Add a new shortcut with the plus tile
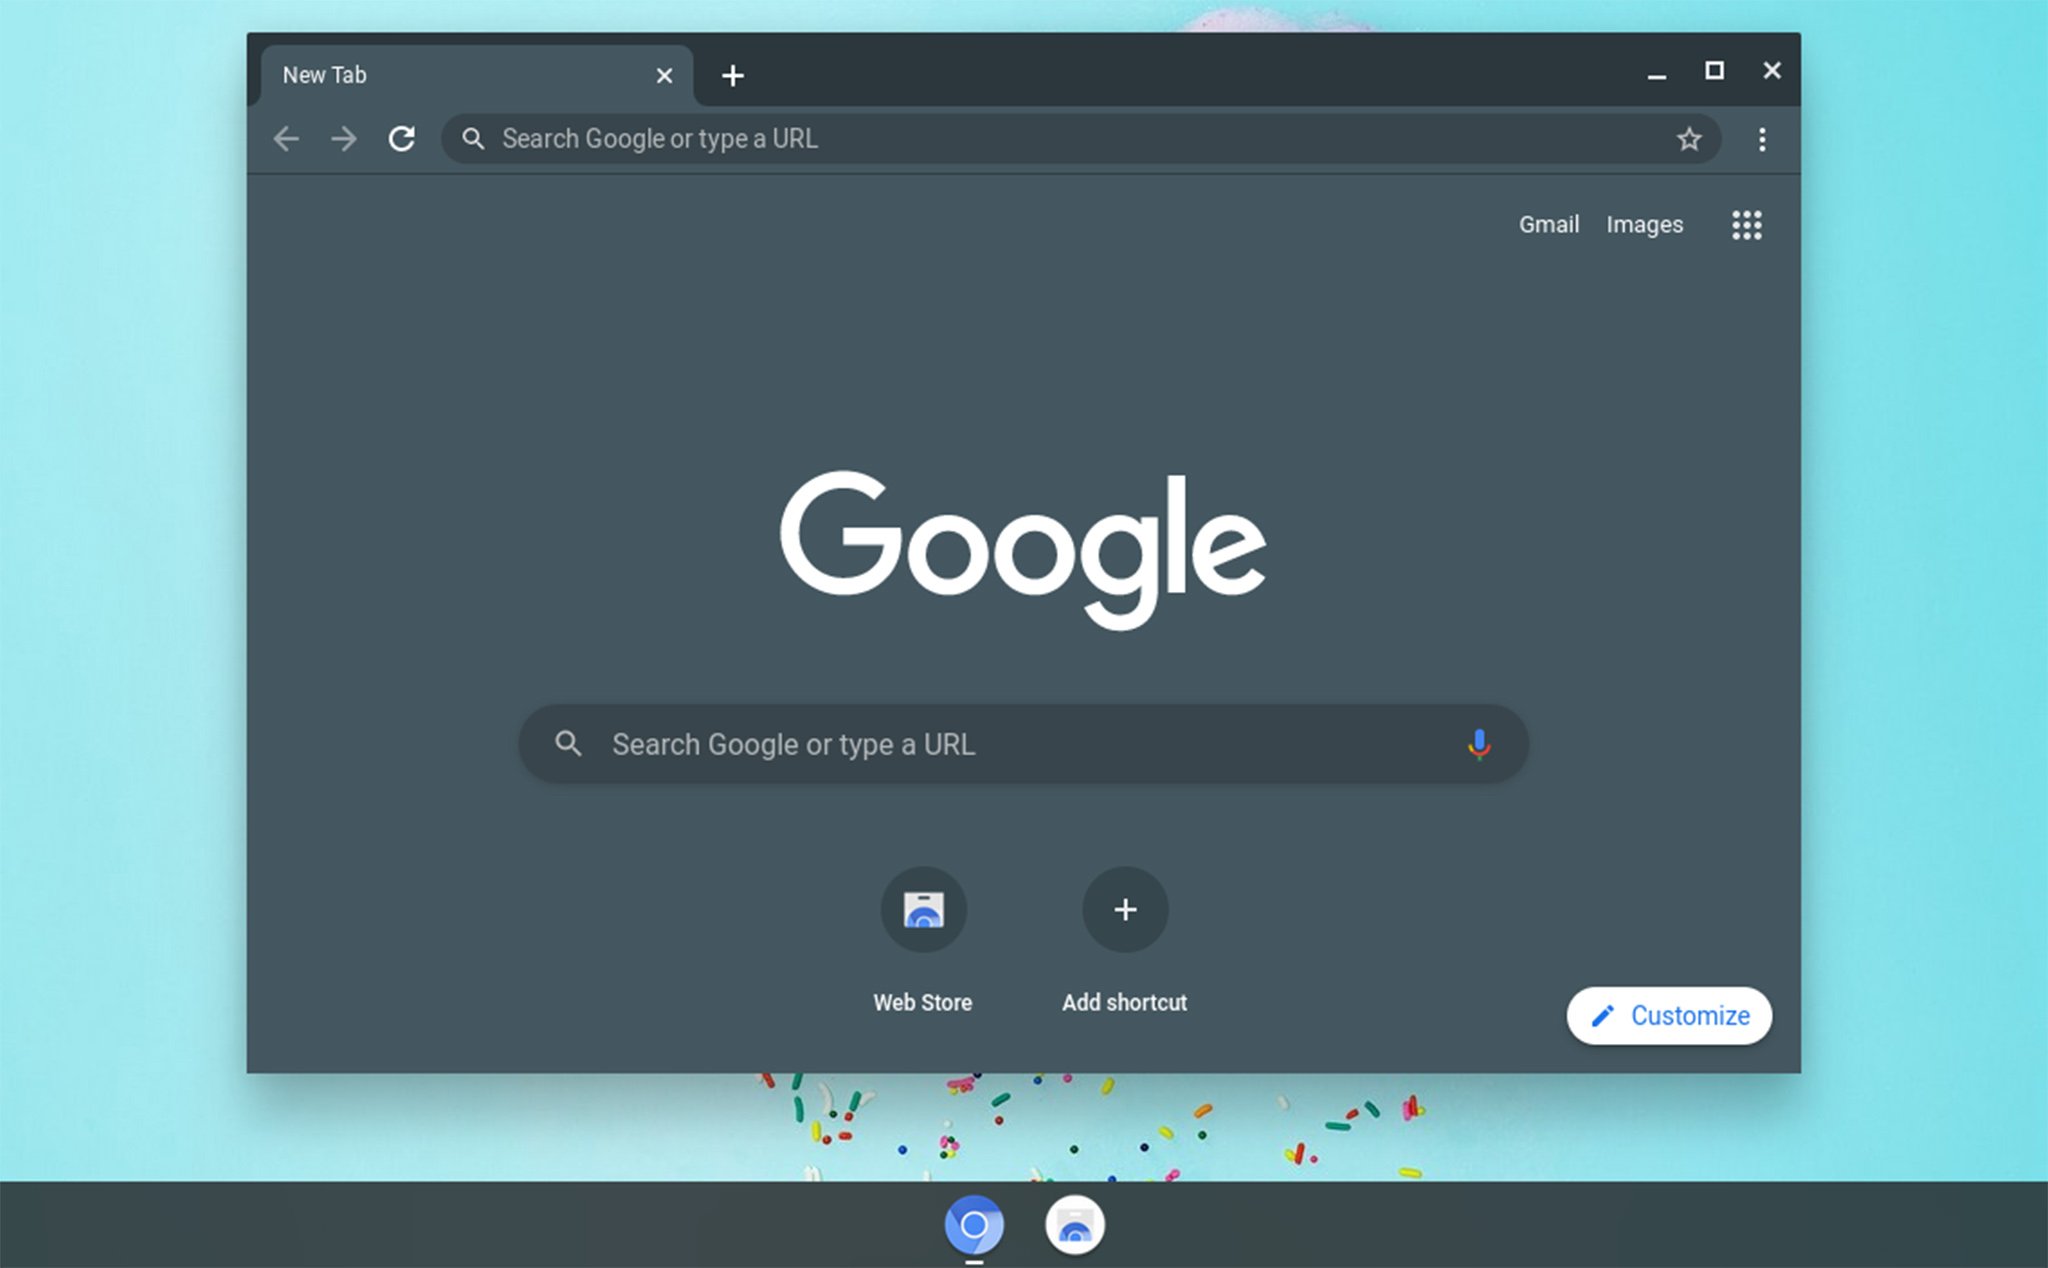 coord(1124,910)
